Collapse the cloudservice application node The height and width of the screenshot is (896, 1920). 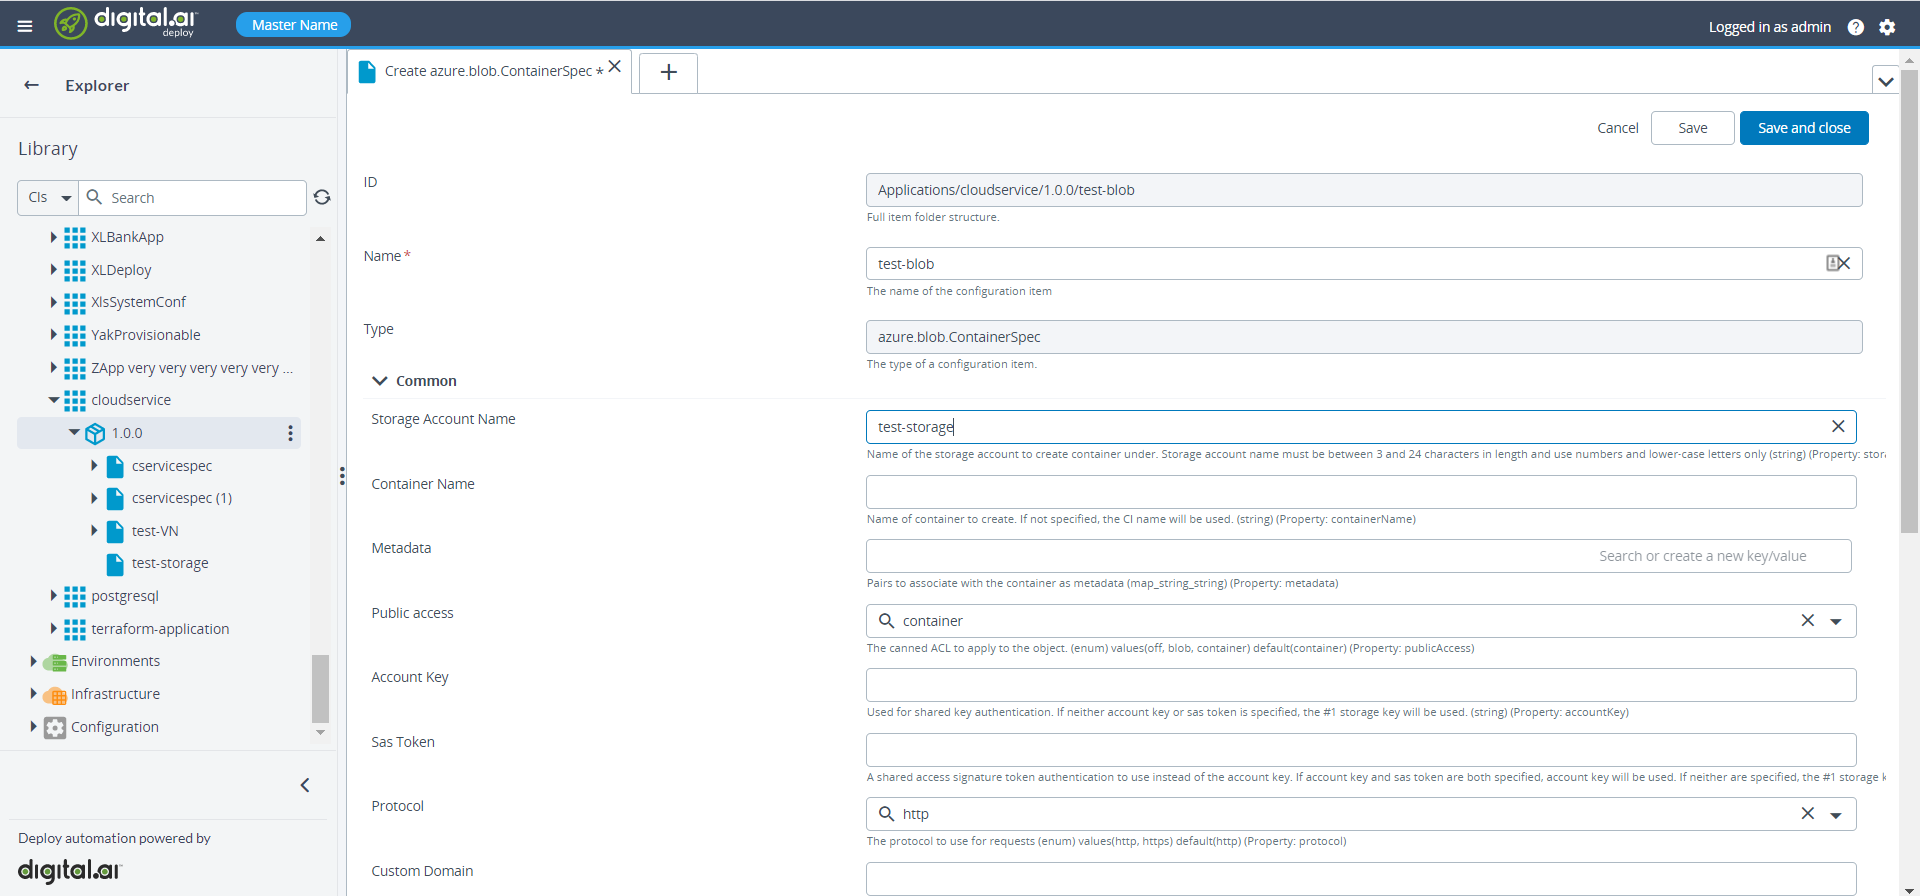click(x=54, y=400)
